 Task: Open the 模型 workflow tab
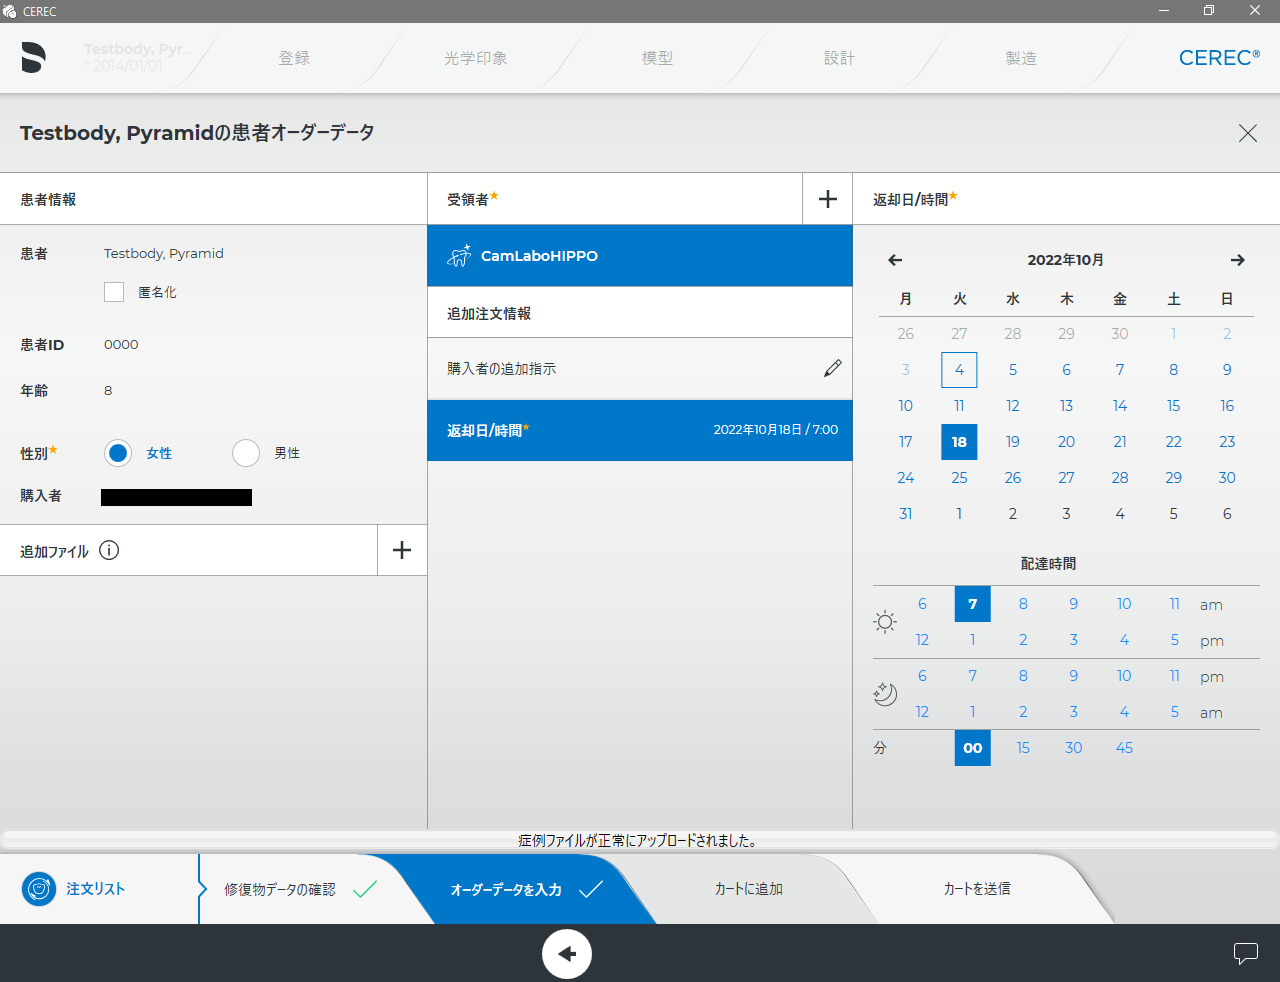657,58
